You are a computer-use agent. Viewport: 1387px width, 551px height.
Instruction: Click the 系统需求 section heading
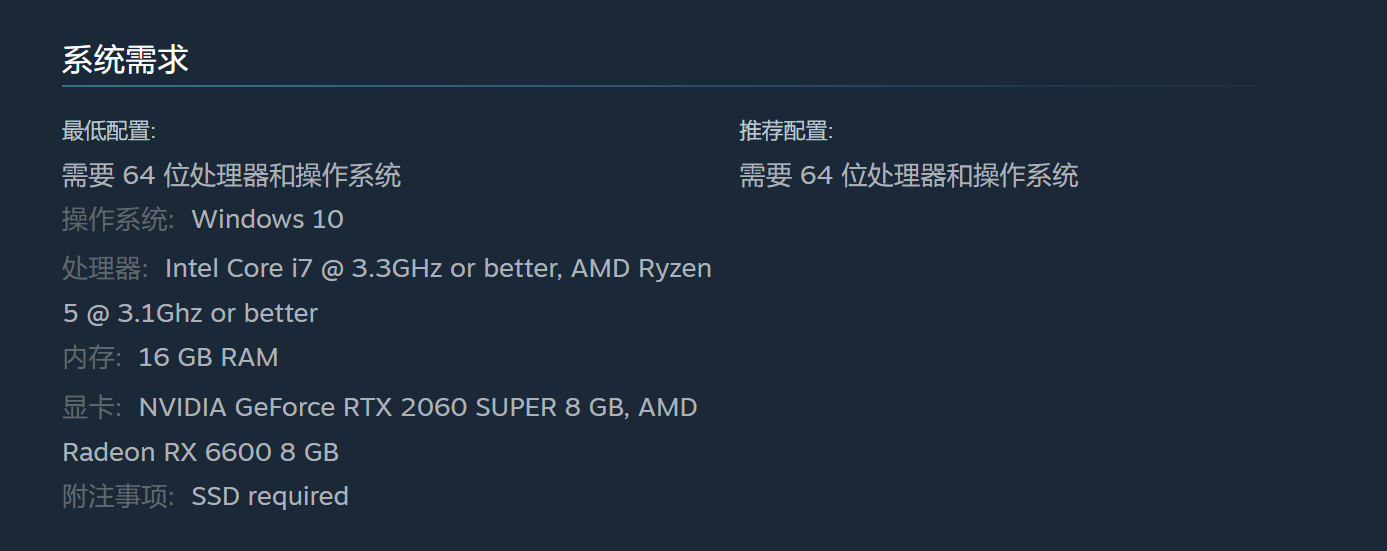125,60
